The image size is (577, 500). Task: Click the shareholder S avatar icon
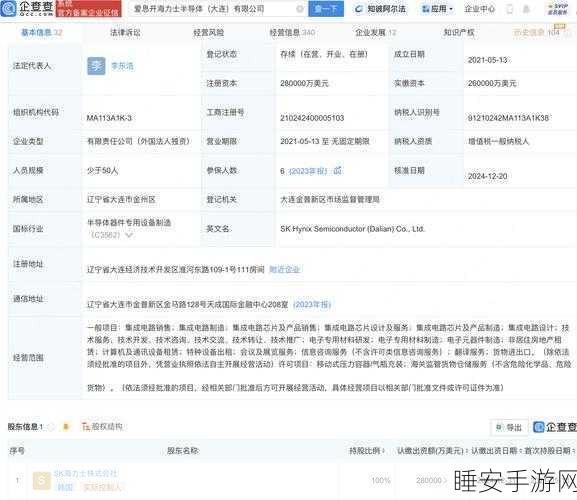coord(42,481)
